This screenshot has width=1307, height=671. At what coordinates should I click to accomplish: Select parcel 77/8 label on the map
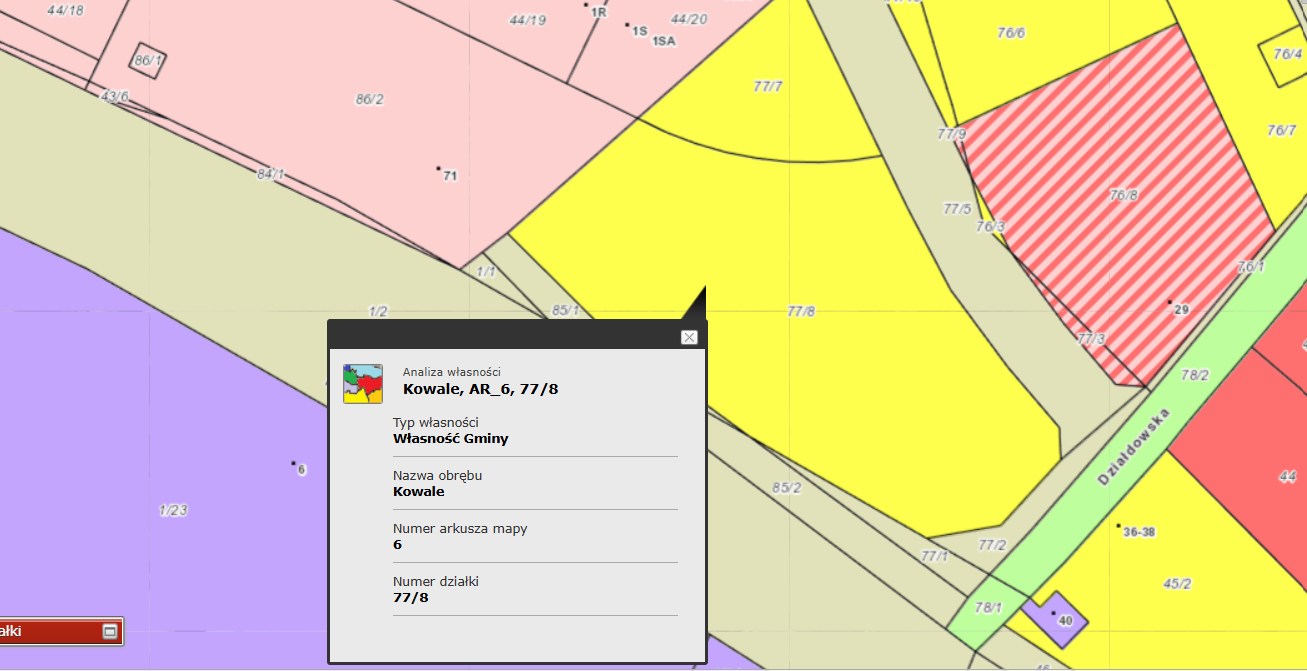coord(801,311)
